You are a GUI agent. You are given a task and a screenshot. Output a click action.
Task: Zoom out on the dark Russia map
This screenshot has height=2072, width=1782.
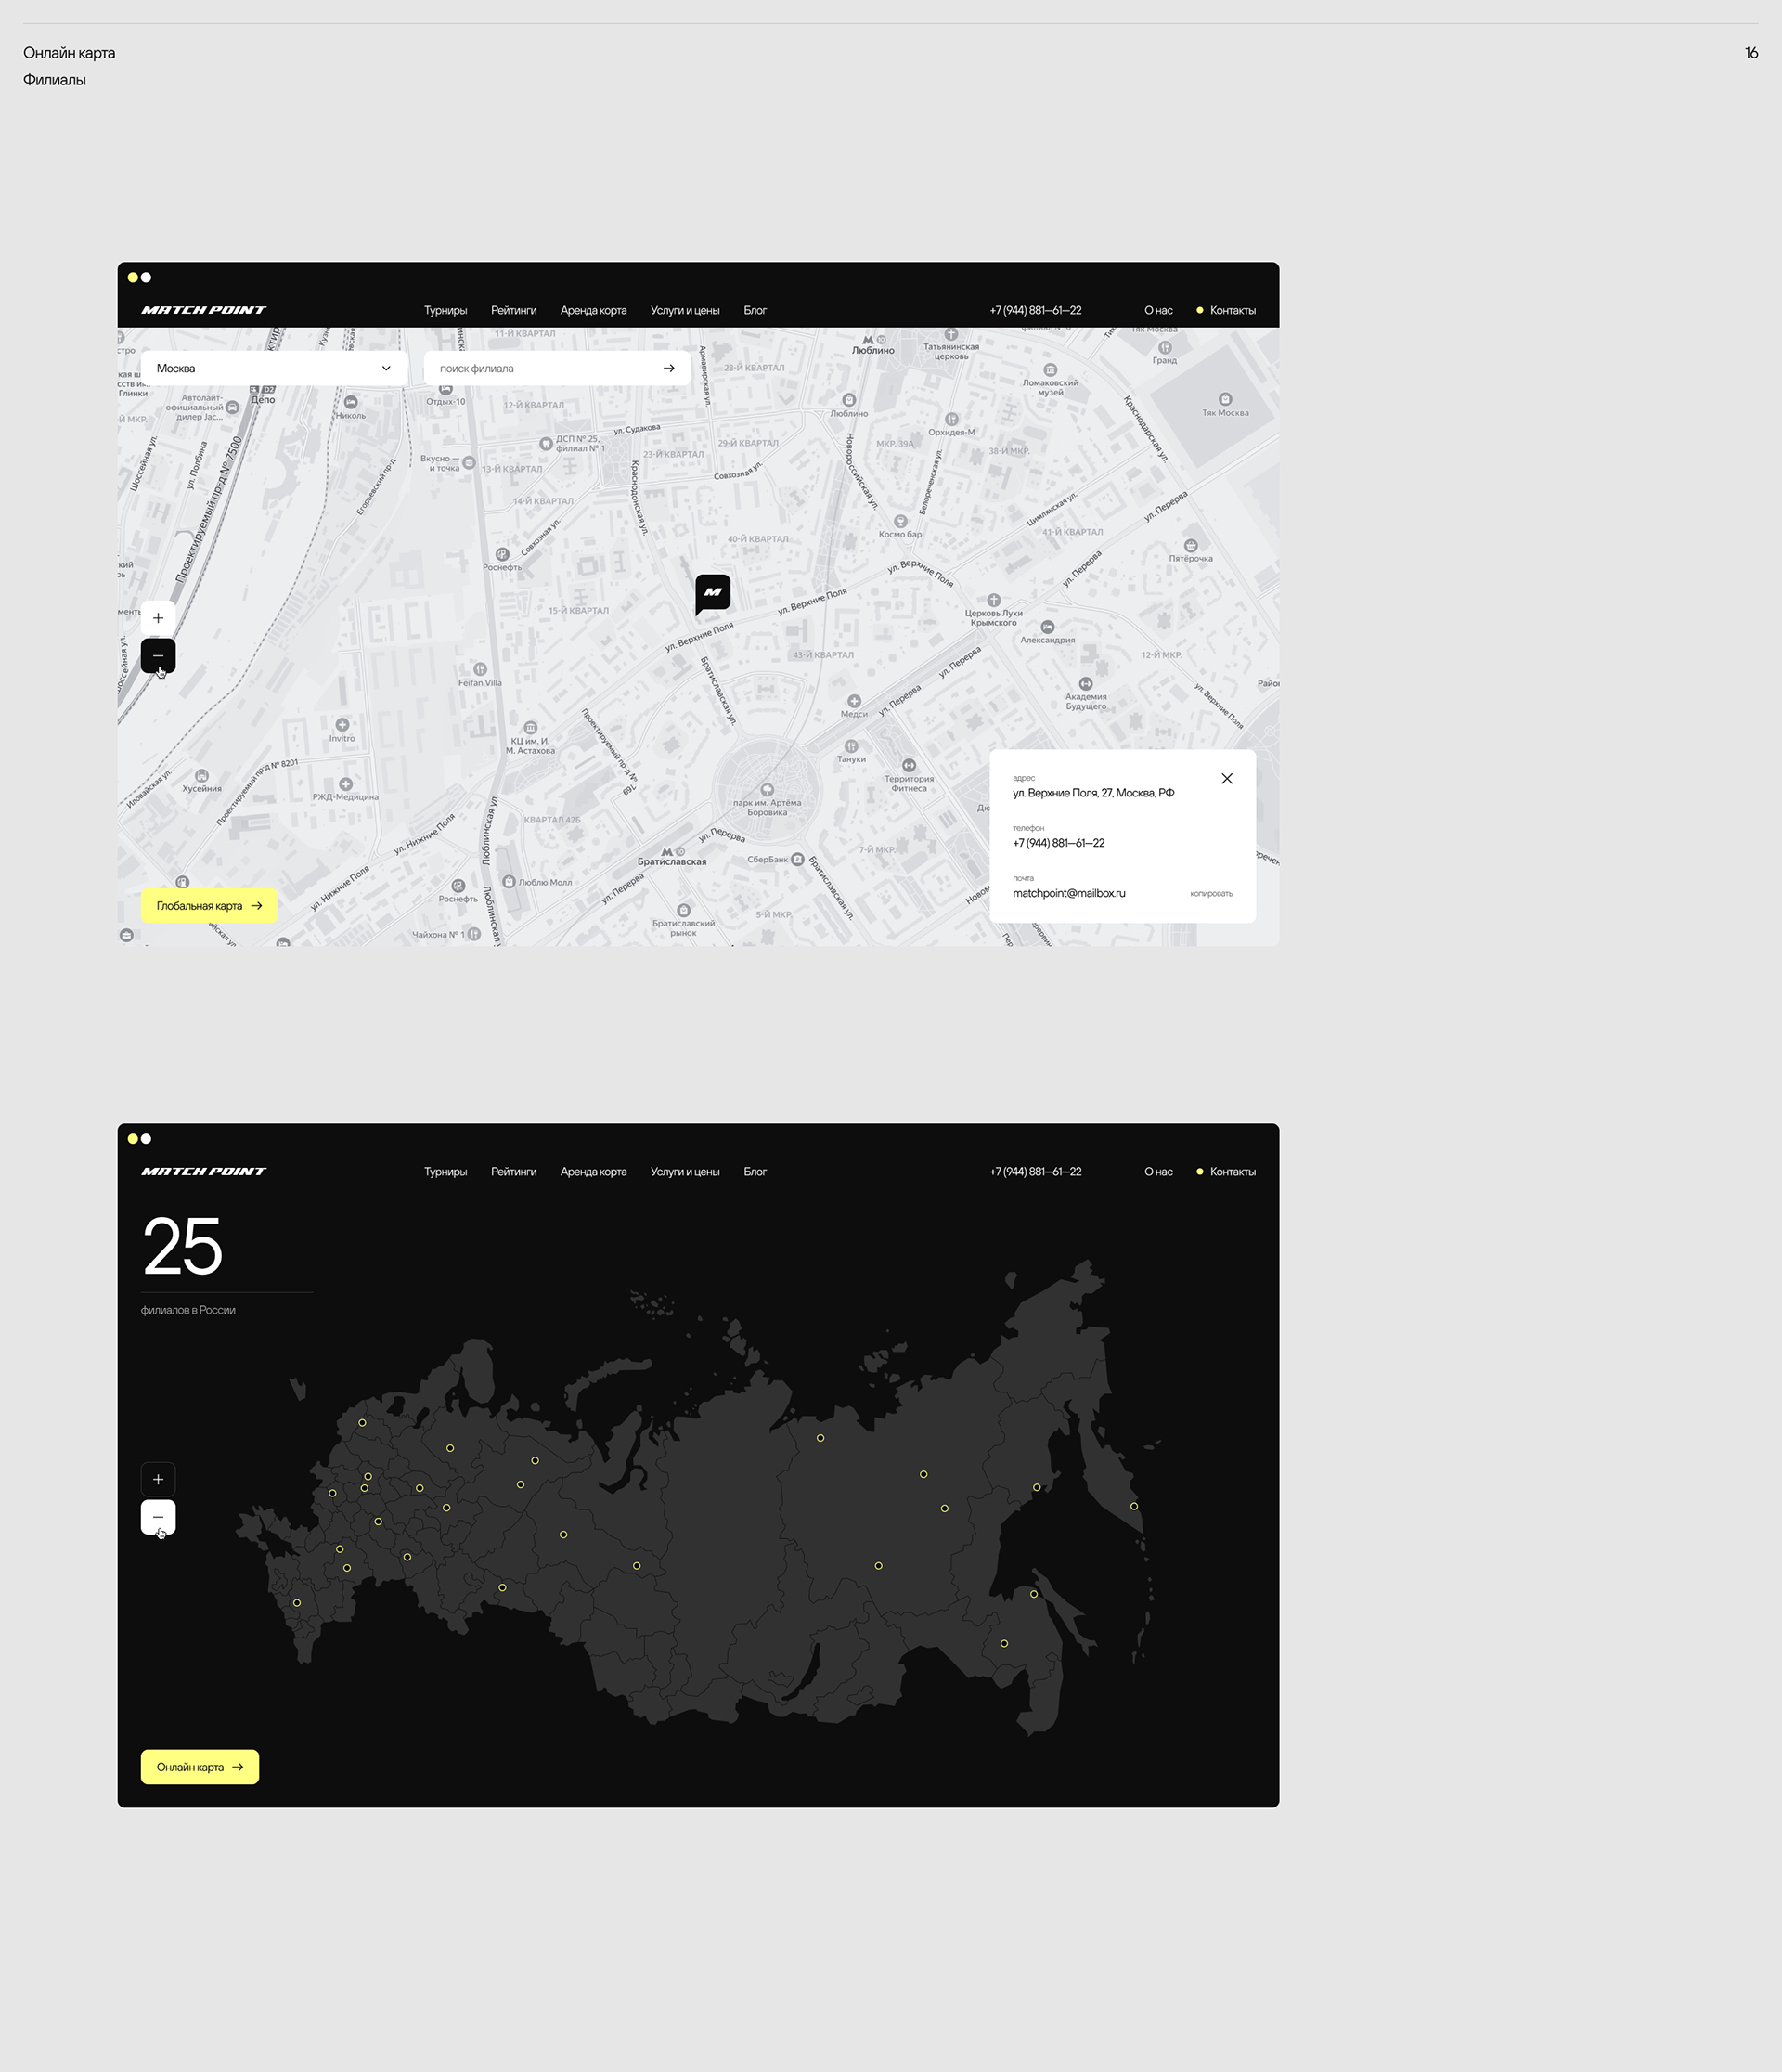pyautogui.click(x=158, y=1517)
